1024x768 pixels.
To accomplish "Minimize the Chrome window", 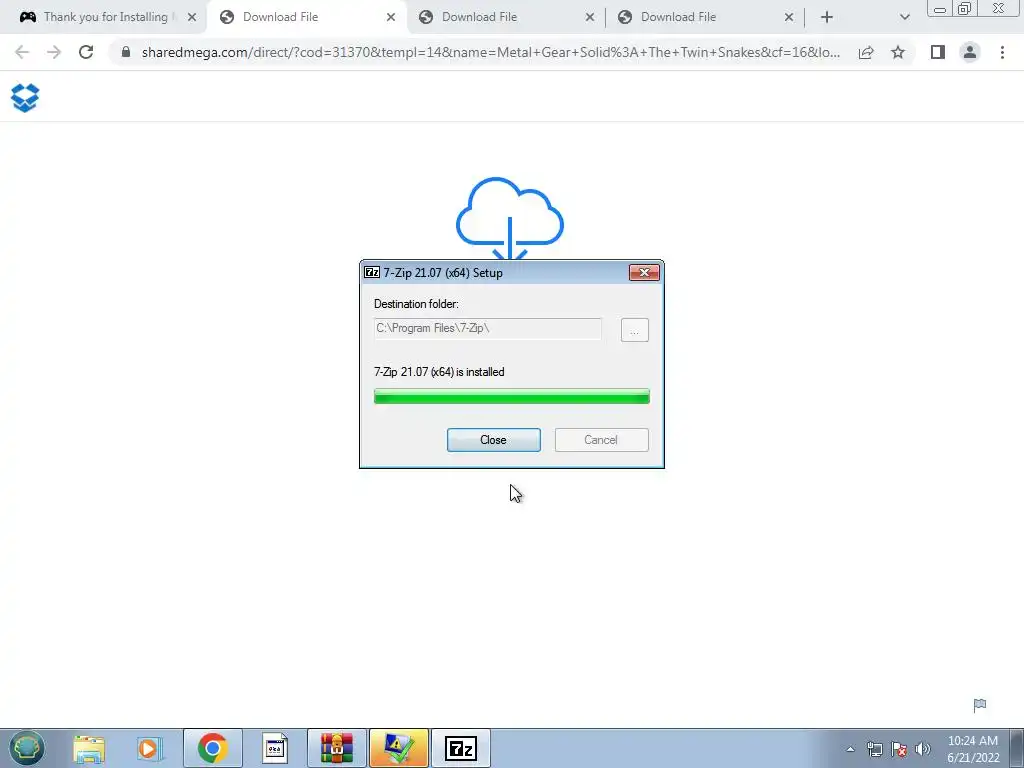I will coord(940,8).
